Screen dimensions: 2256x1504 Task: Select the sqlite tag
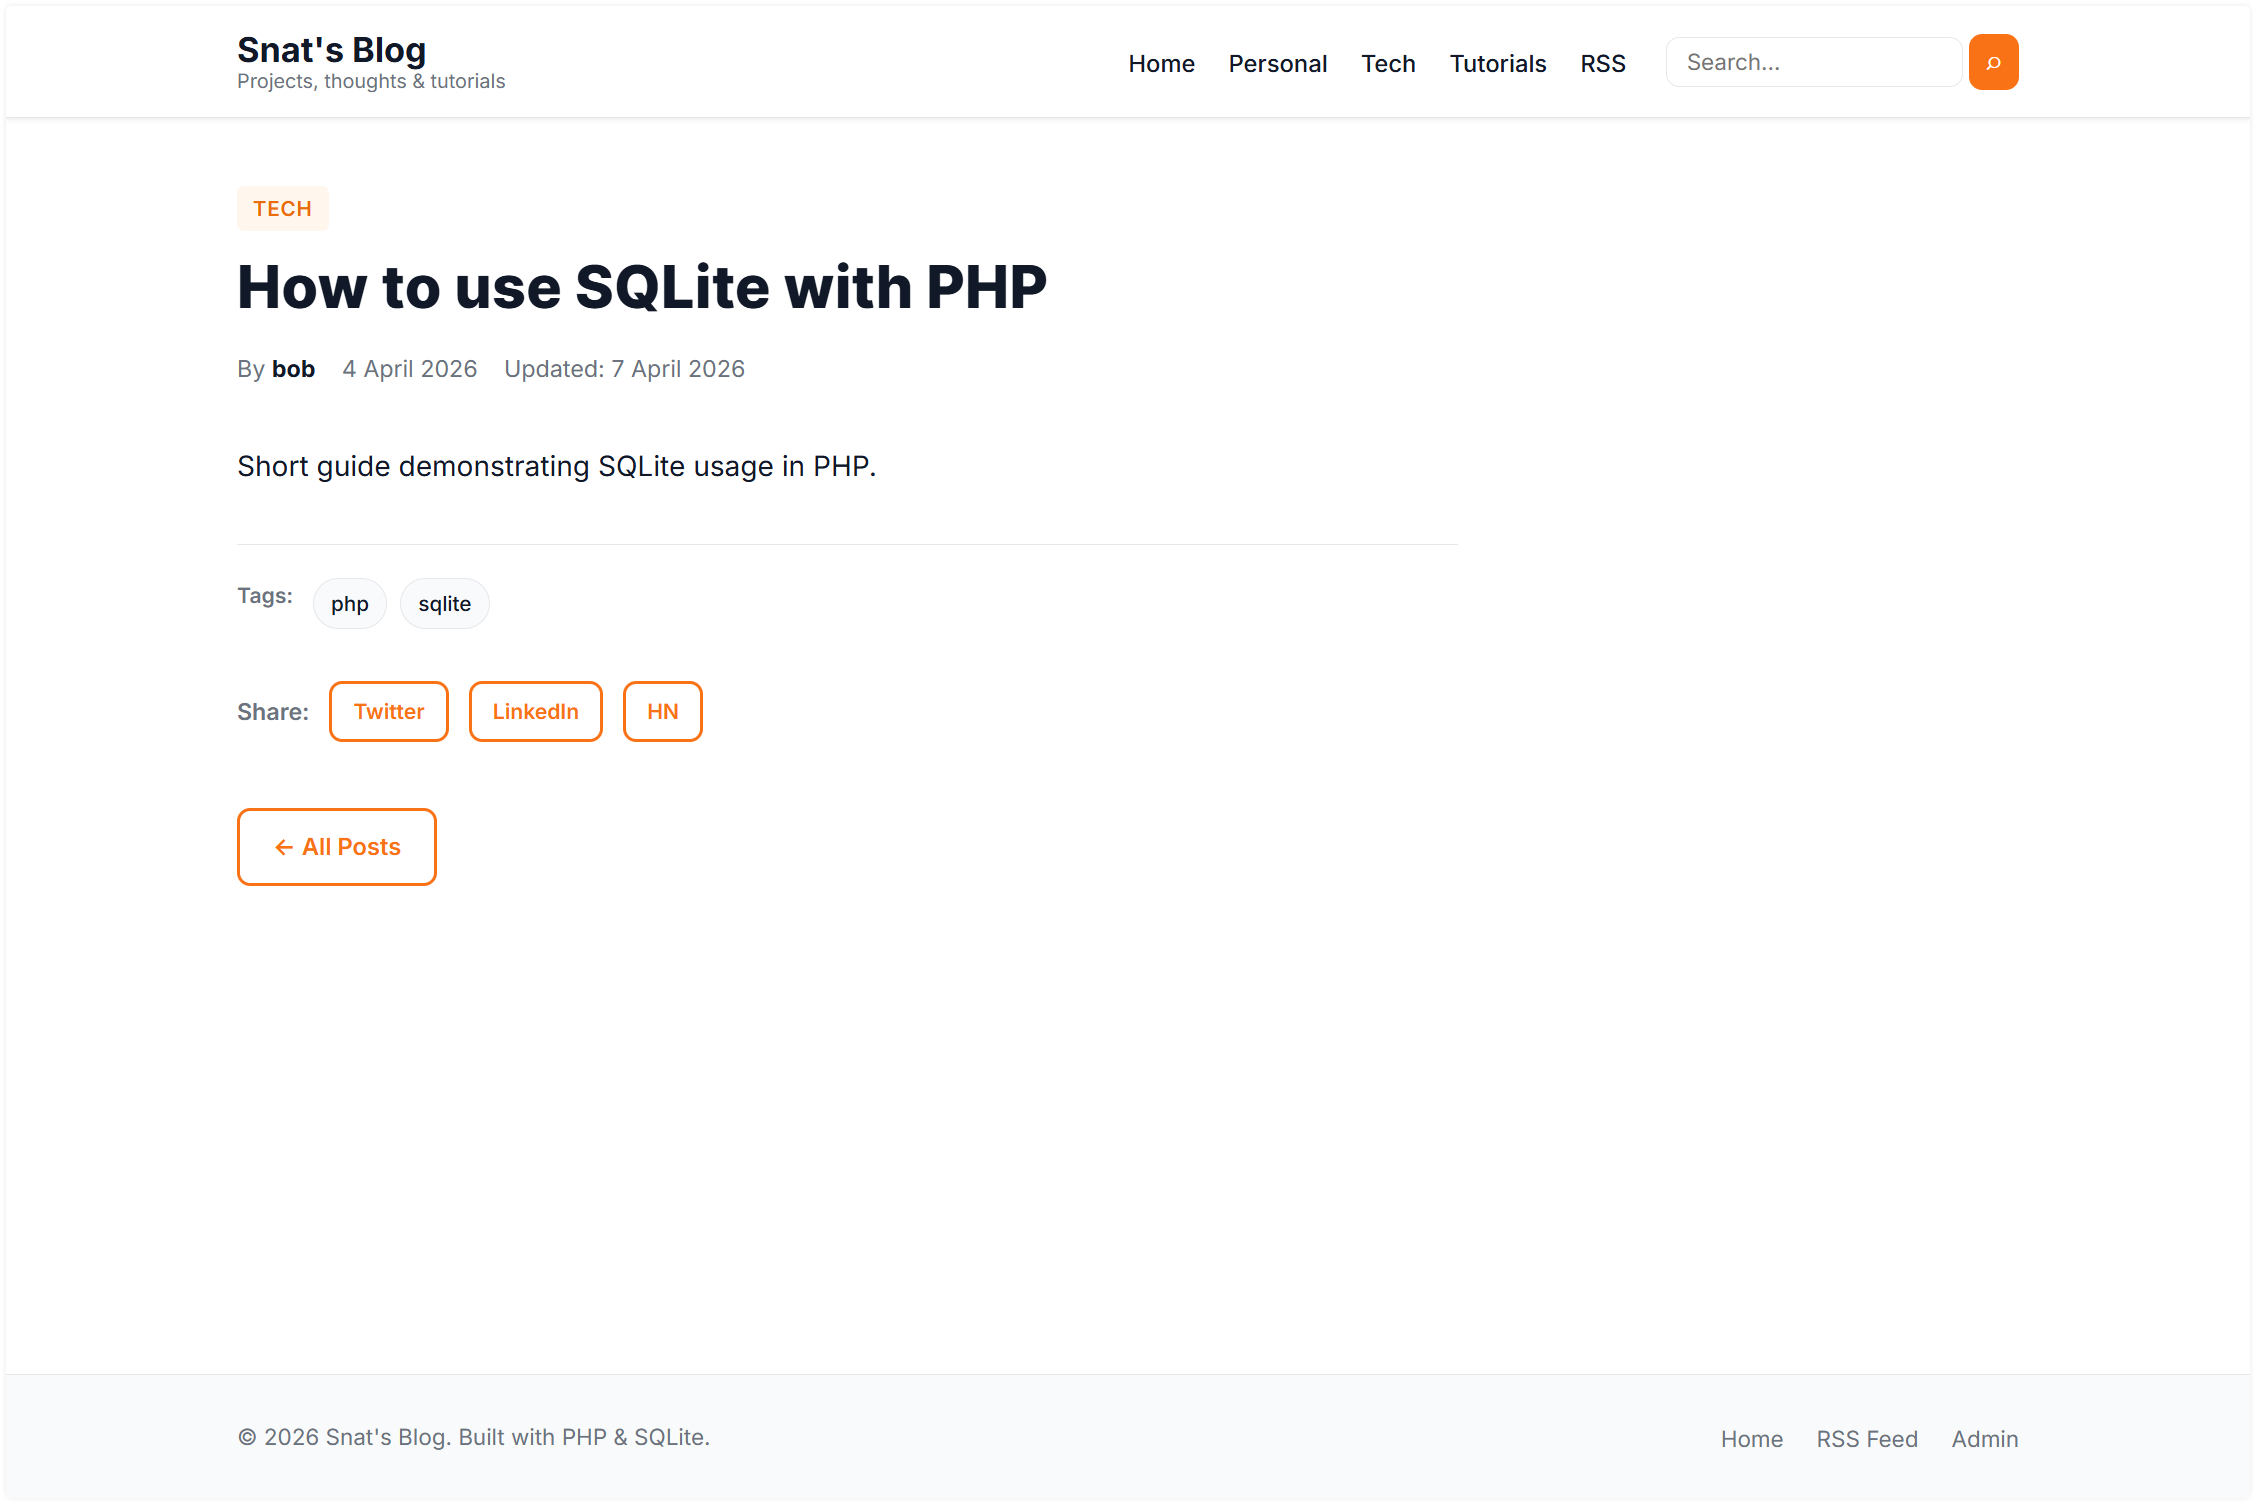click(444, 603)
